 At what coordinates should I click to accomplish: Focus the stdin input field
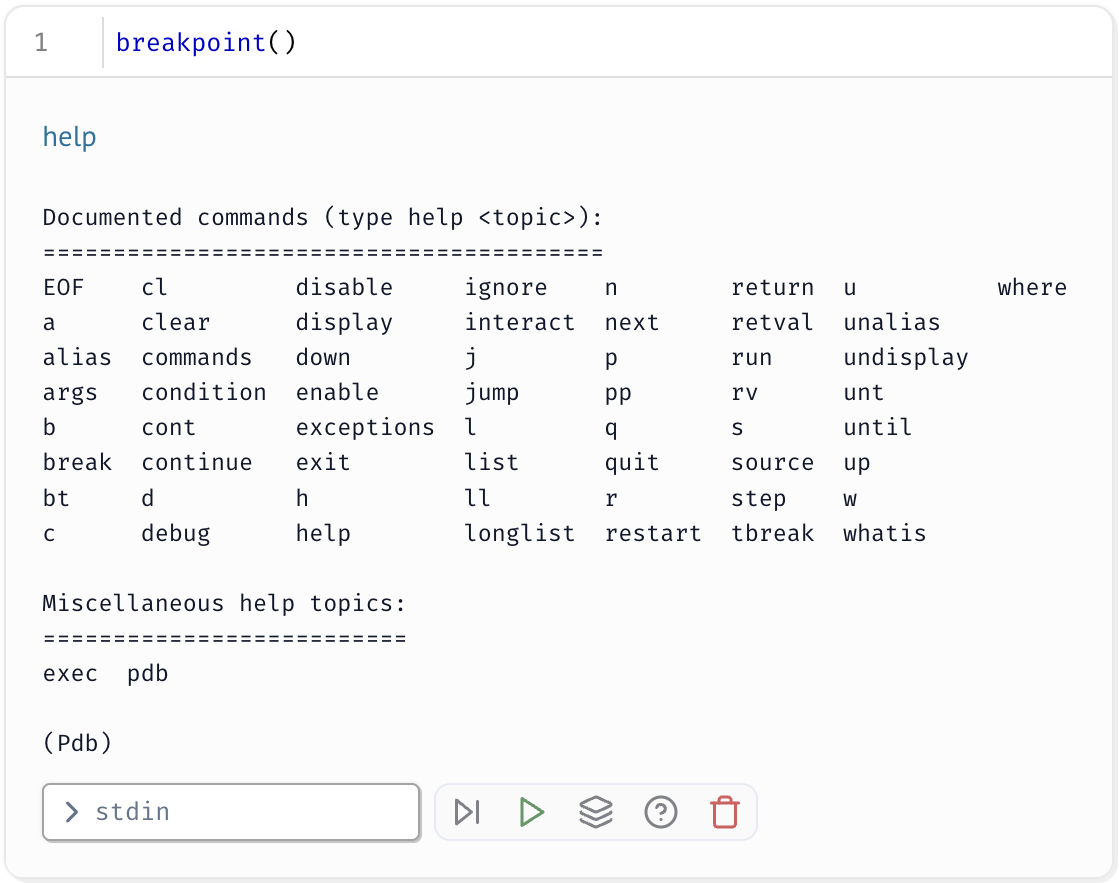tap(240, 812)
